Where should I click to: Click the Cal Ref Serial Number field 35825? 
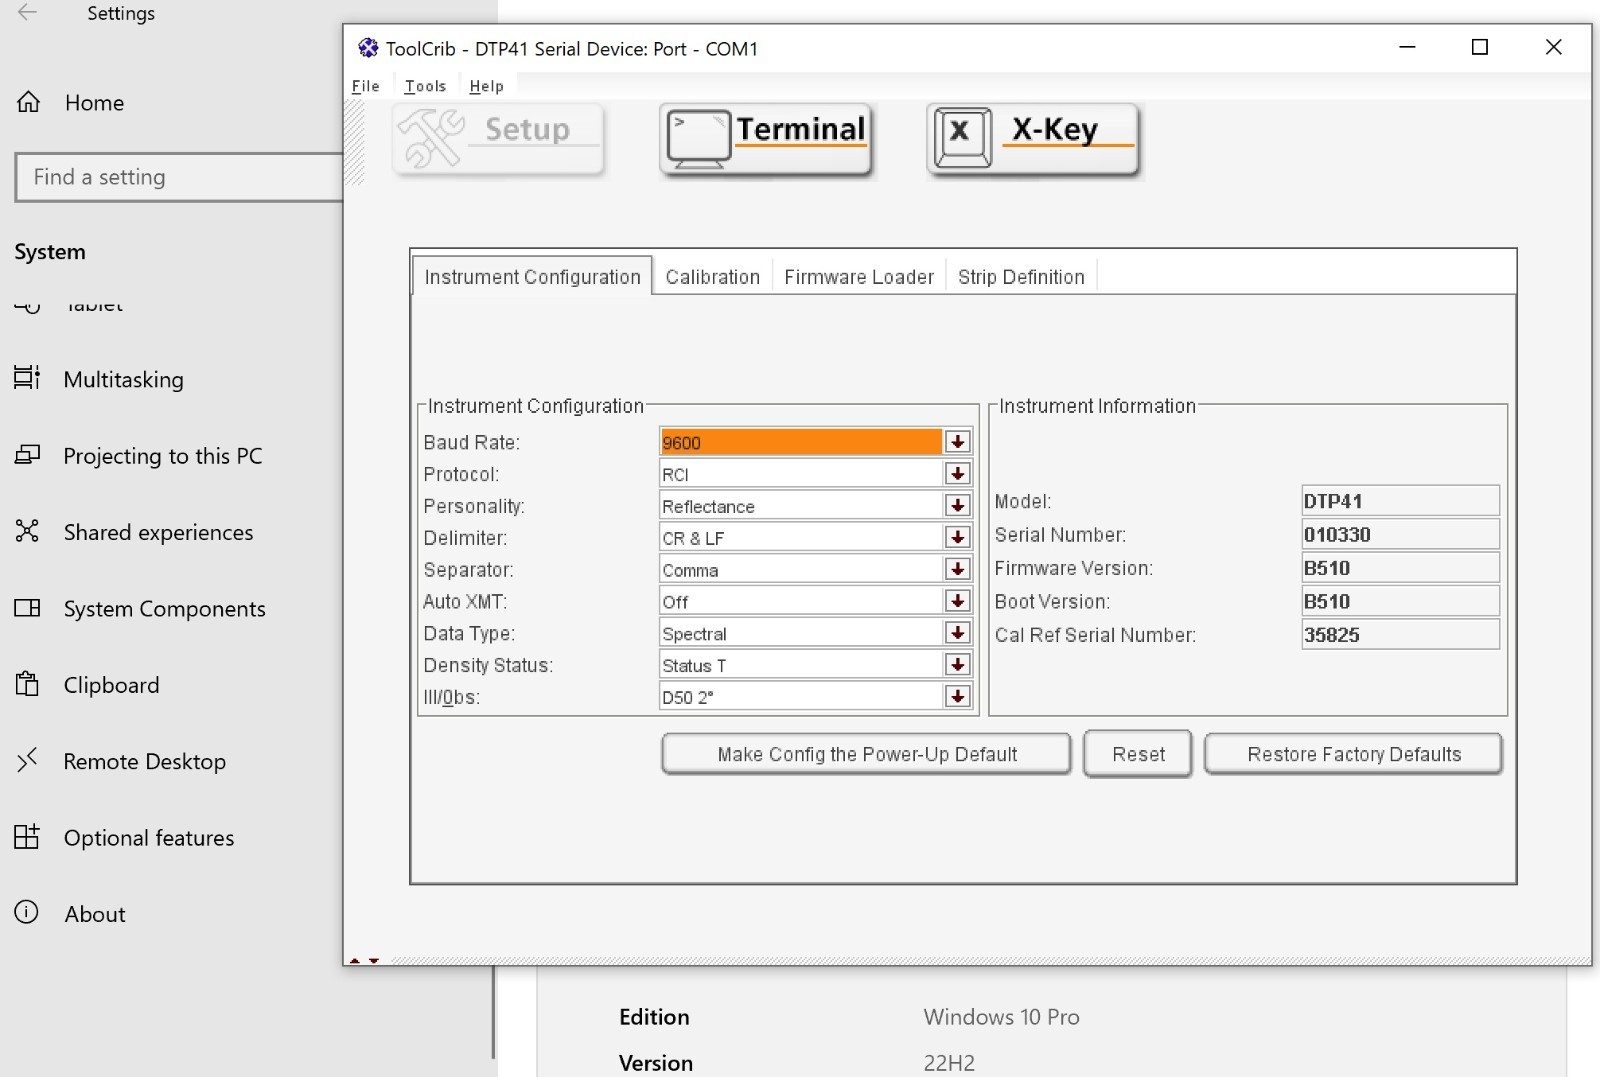pos(1400,635)
